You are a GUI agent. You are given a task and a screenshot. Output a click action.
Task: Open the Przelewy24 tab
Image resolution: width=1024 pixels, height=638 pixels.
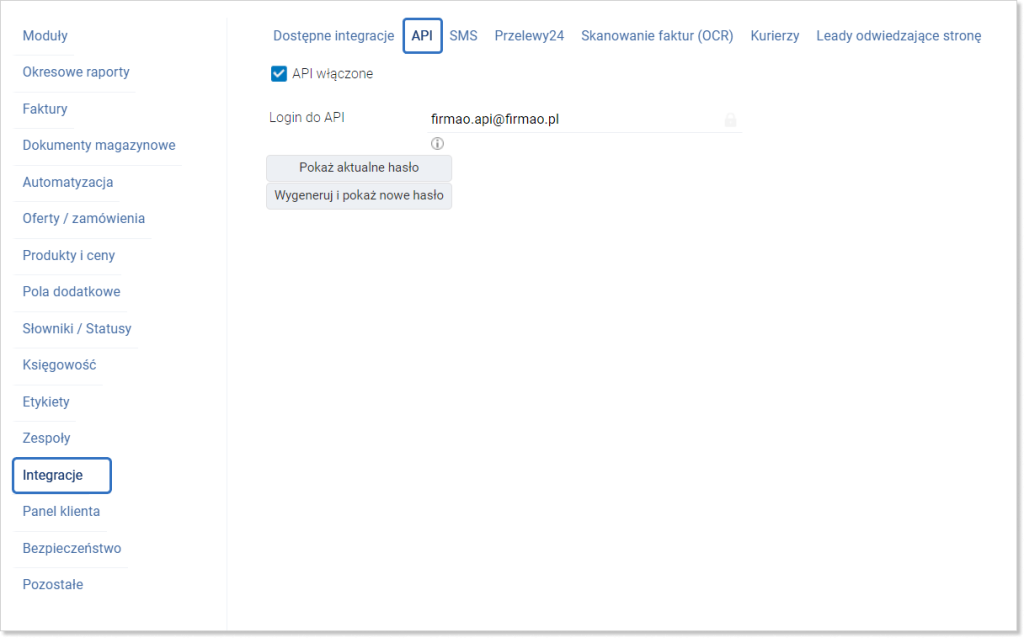coord(529,36)
